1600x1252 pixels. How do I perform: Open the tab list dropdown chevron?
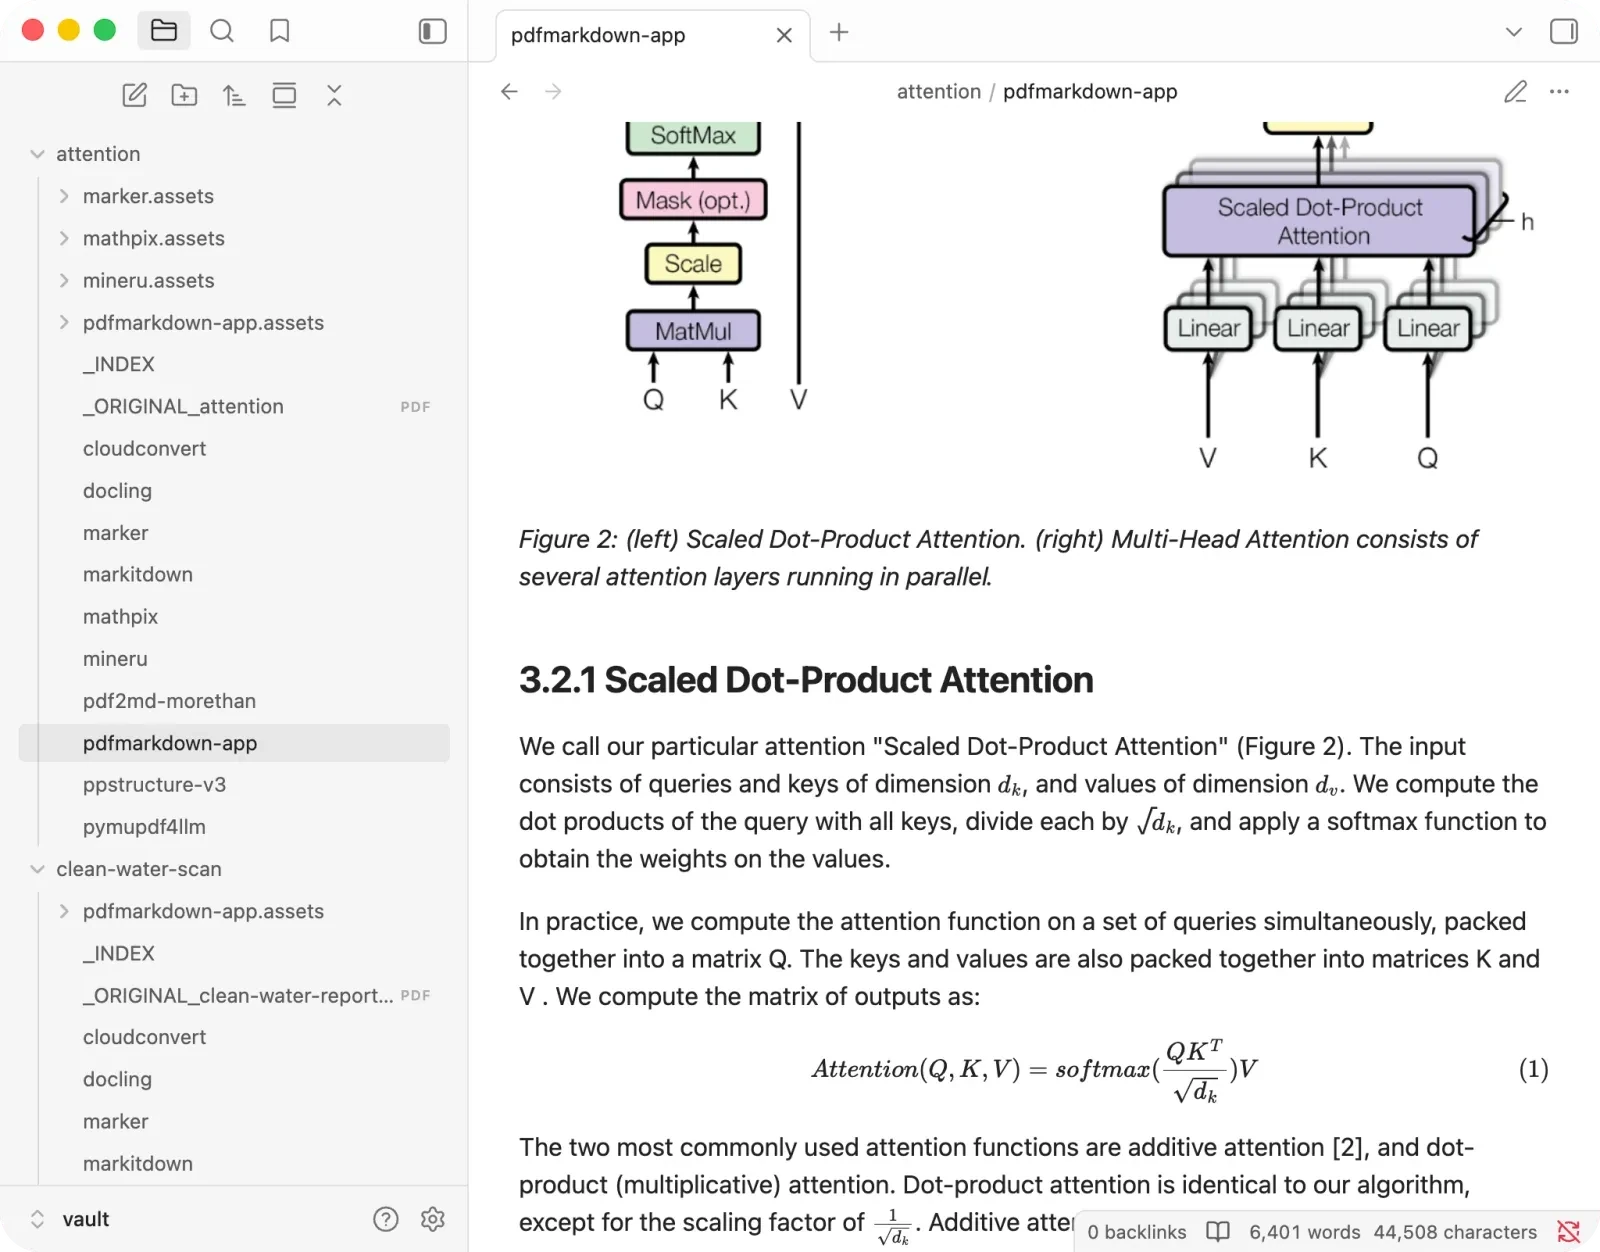(1514, 32)
